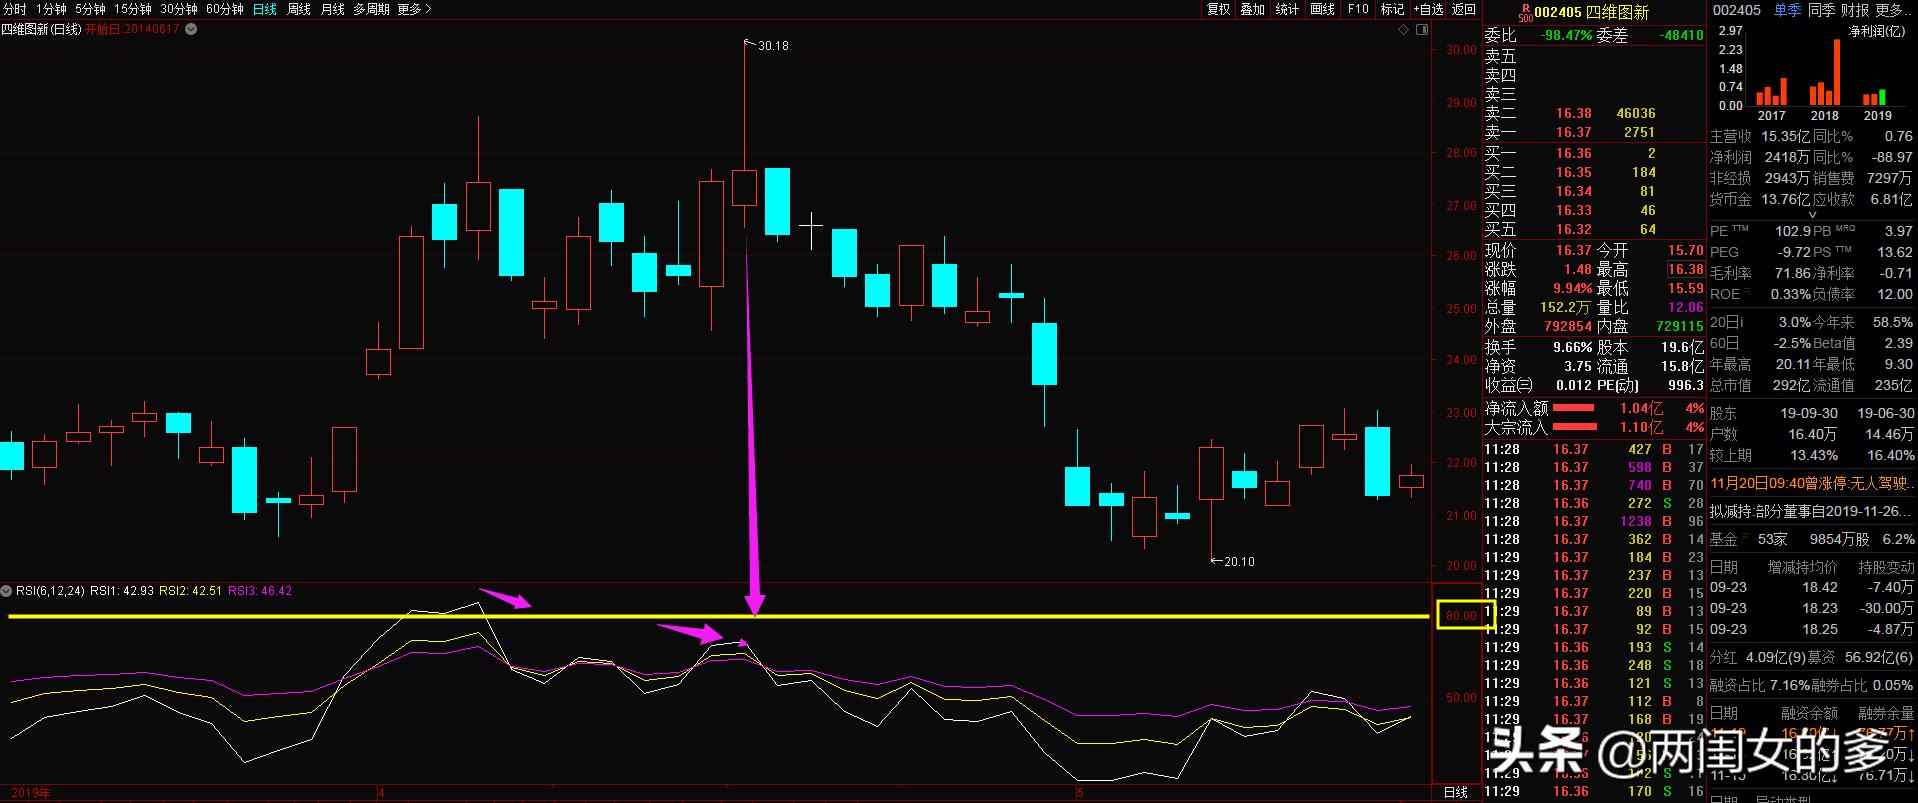This screenshot has height=803, width=1918.
Task: Open the 11月20日 曾涨停 news headline
Action: (1811, 483)
